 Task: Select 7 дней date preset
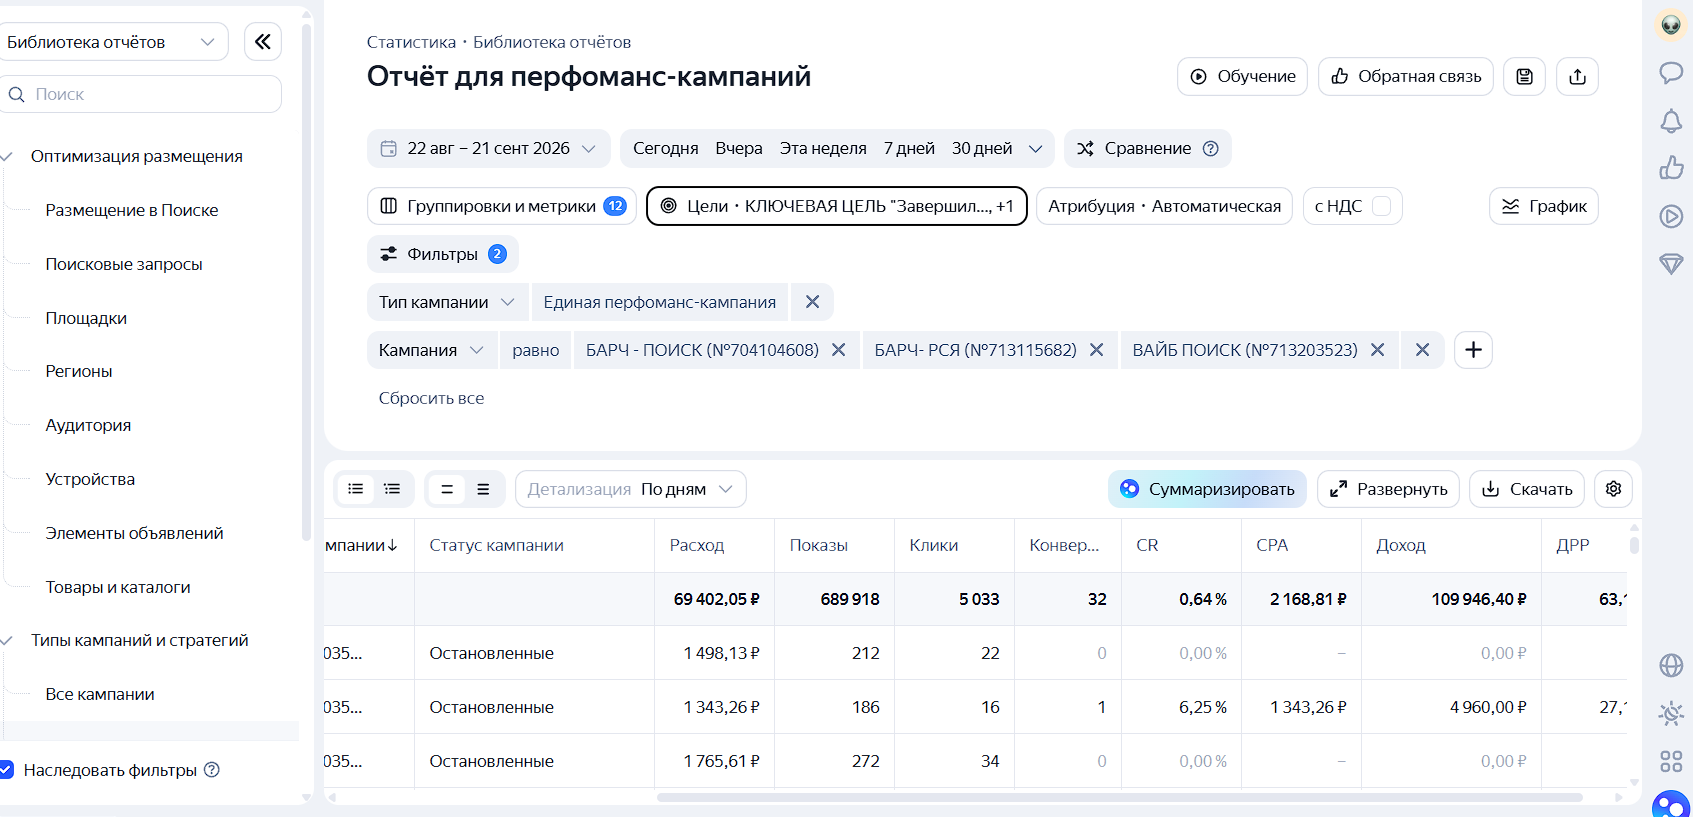909,149
